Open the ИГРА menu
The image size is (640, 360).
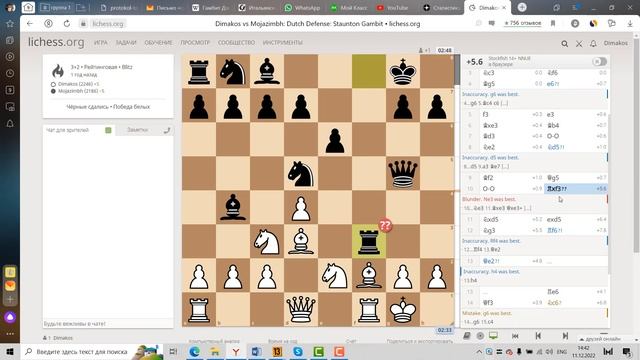coord(100,42)
